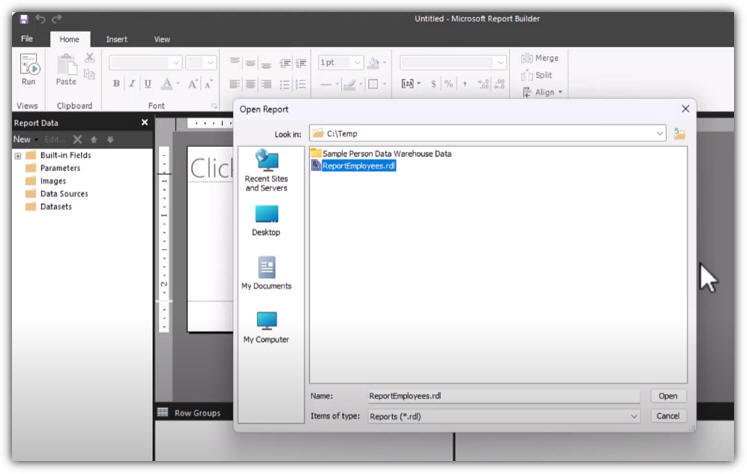The width and height of the screenshot is (747, 474).
Task: Toggle Underline formatting in the ribbon
Action: coord(148,84)
